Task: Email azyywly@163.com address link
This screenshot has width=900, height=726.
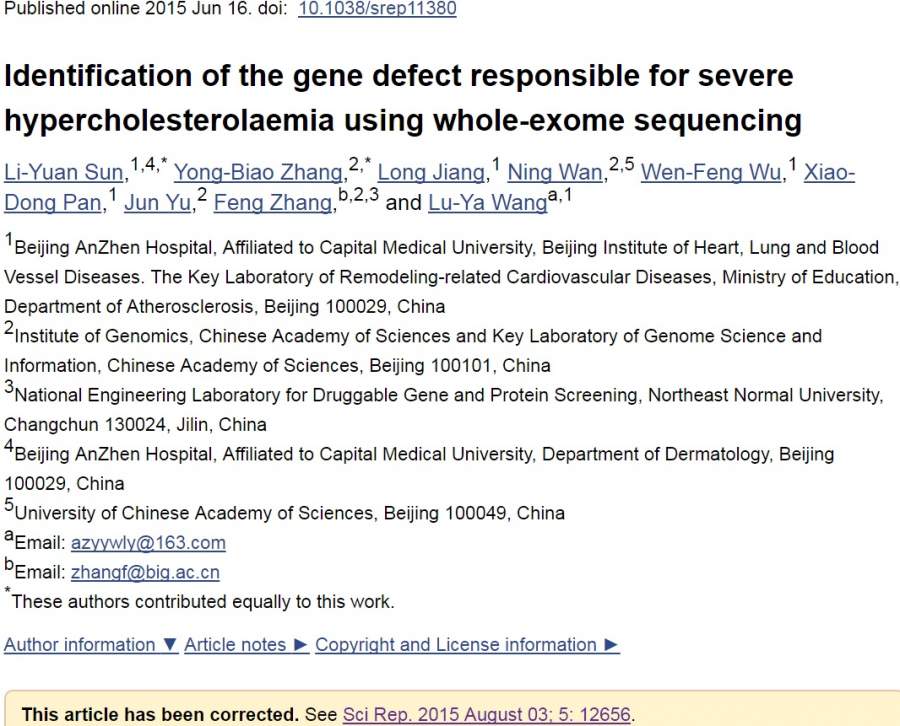Action: pyautogui.click(x=148, y=543)
